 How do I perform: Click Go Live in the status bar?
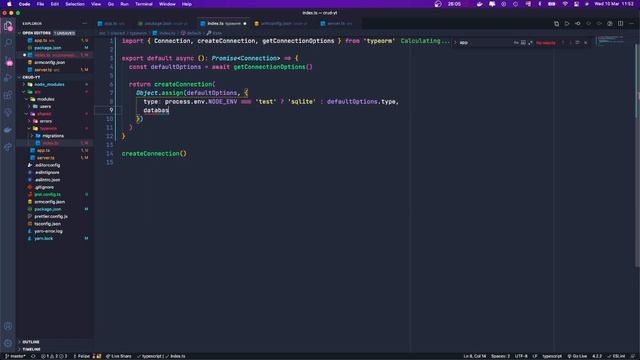(x=577, y=356)
